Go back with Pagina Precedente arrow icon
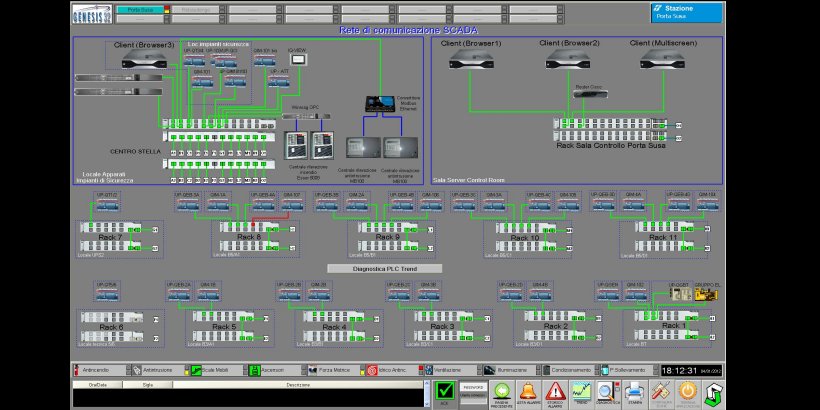The width and height of the screenshot is (820, 410). tap(502, 394)
